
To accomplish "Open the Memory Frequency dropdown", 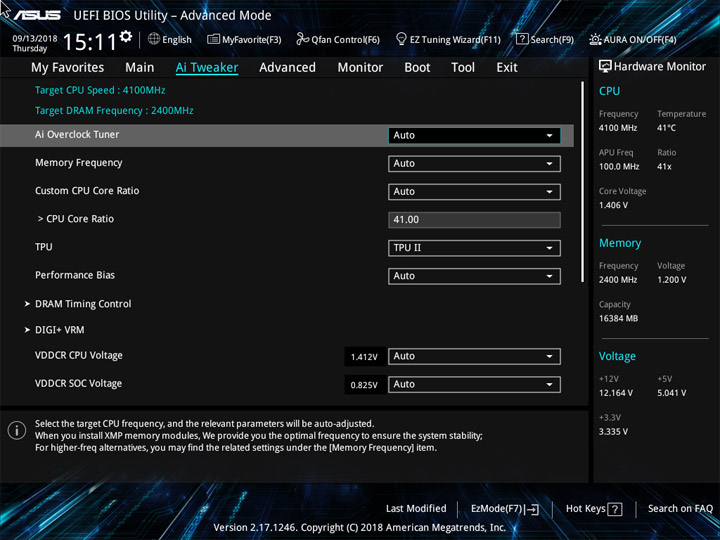I will point(474,163).
